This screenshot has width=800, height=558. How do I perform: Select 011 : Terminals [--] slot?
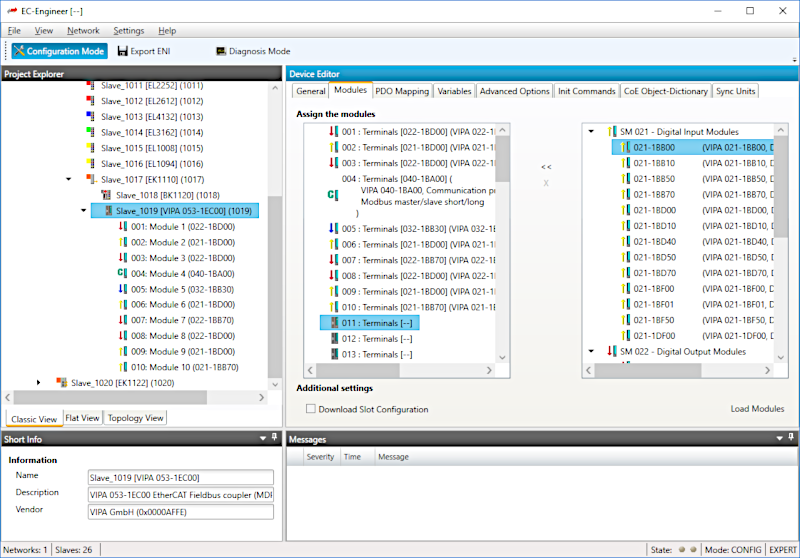[370, 323]
